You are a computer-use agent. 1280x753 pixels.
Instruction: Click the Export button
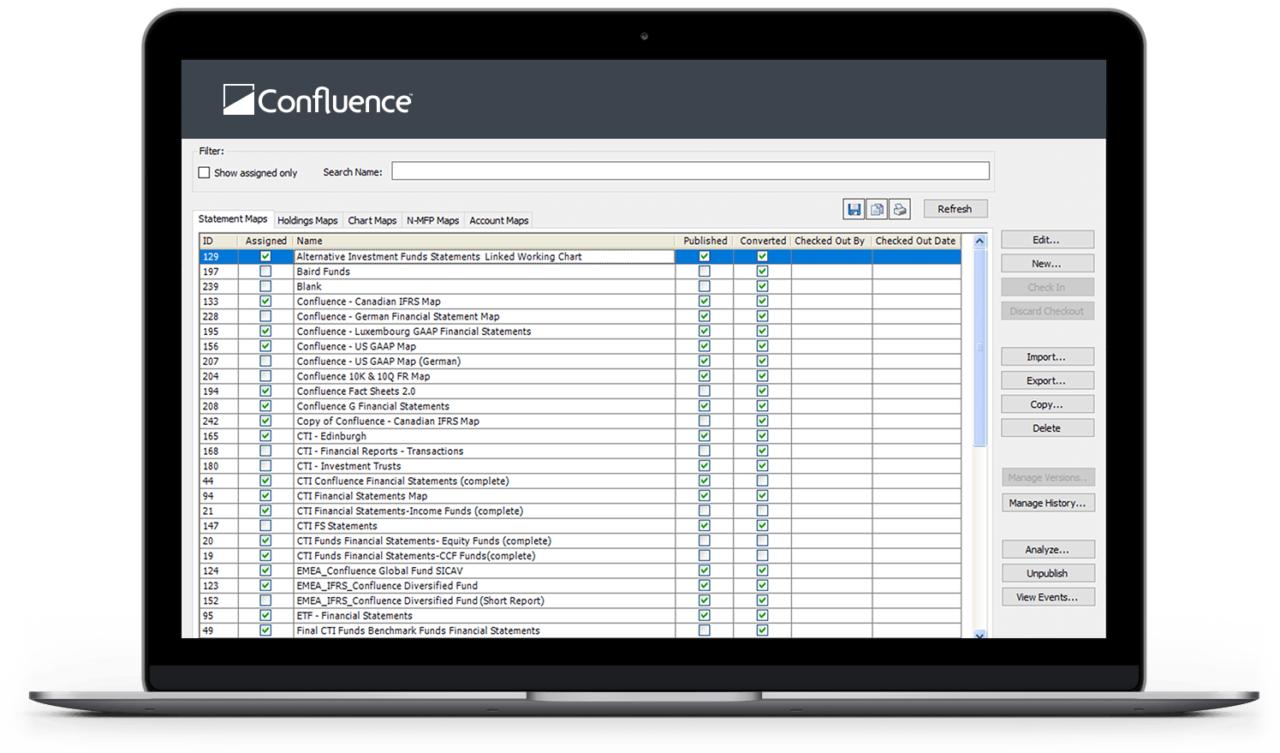click(x=1047, y=380)
